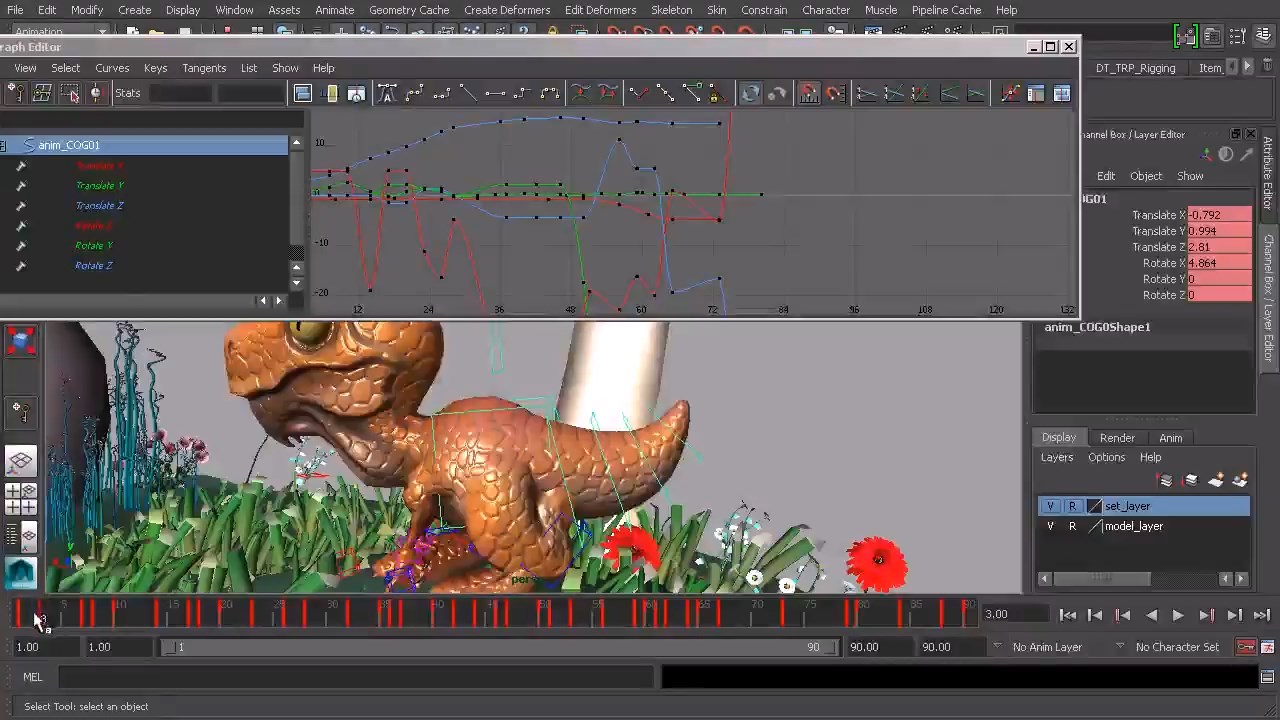The width and height of the screenshot is (1280, 720).
Task: Toggle visibility V of set_layer
Action: (1050, 506)
